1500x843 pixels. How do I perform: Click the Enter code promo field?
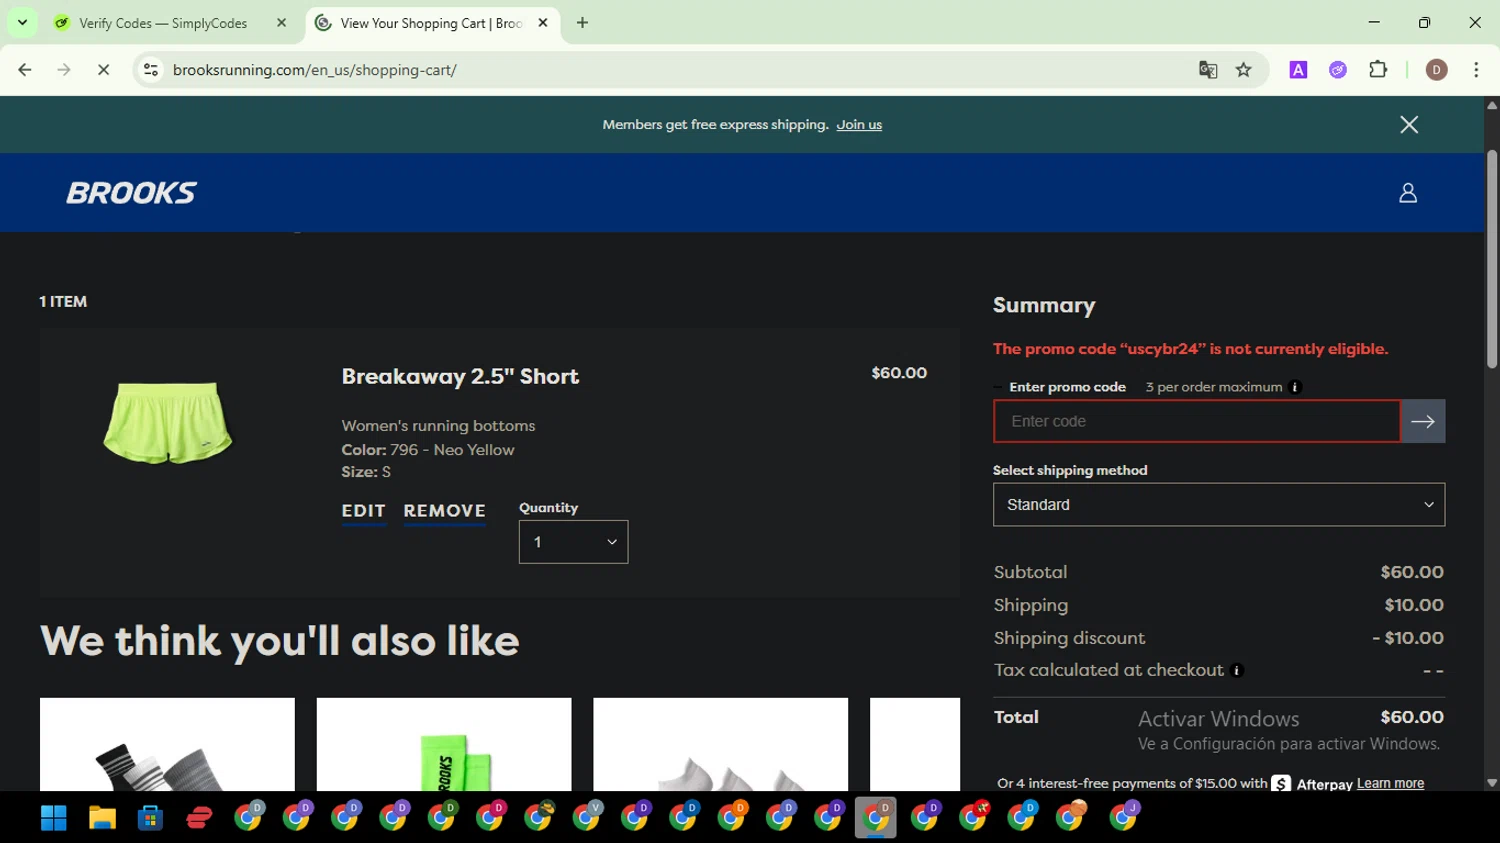(1197, 421)
